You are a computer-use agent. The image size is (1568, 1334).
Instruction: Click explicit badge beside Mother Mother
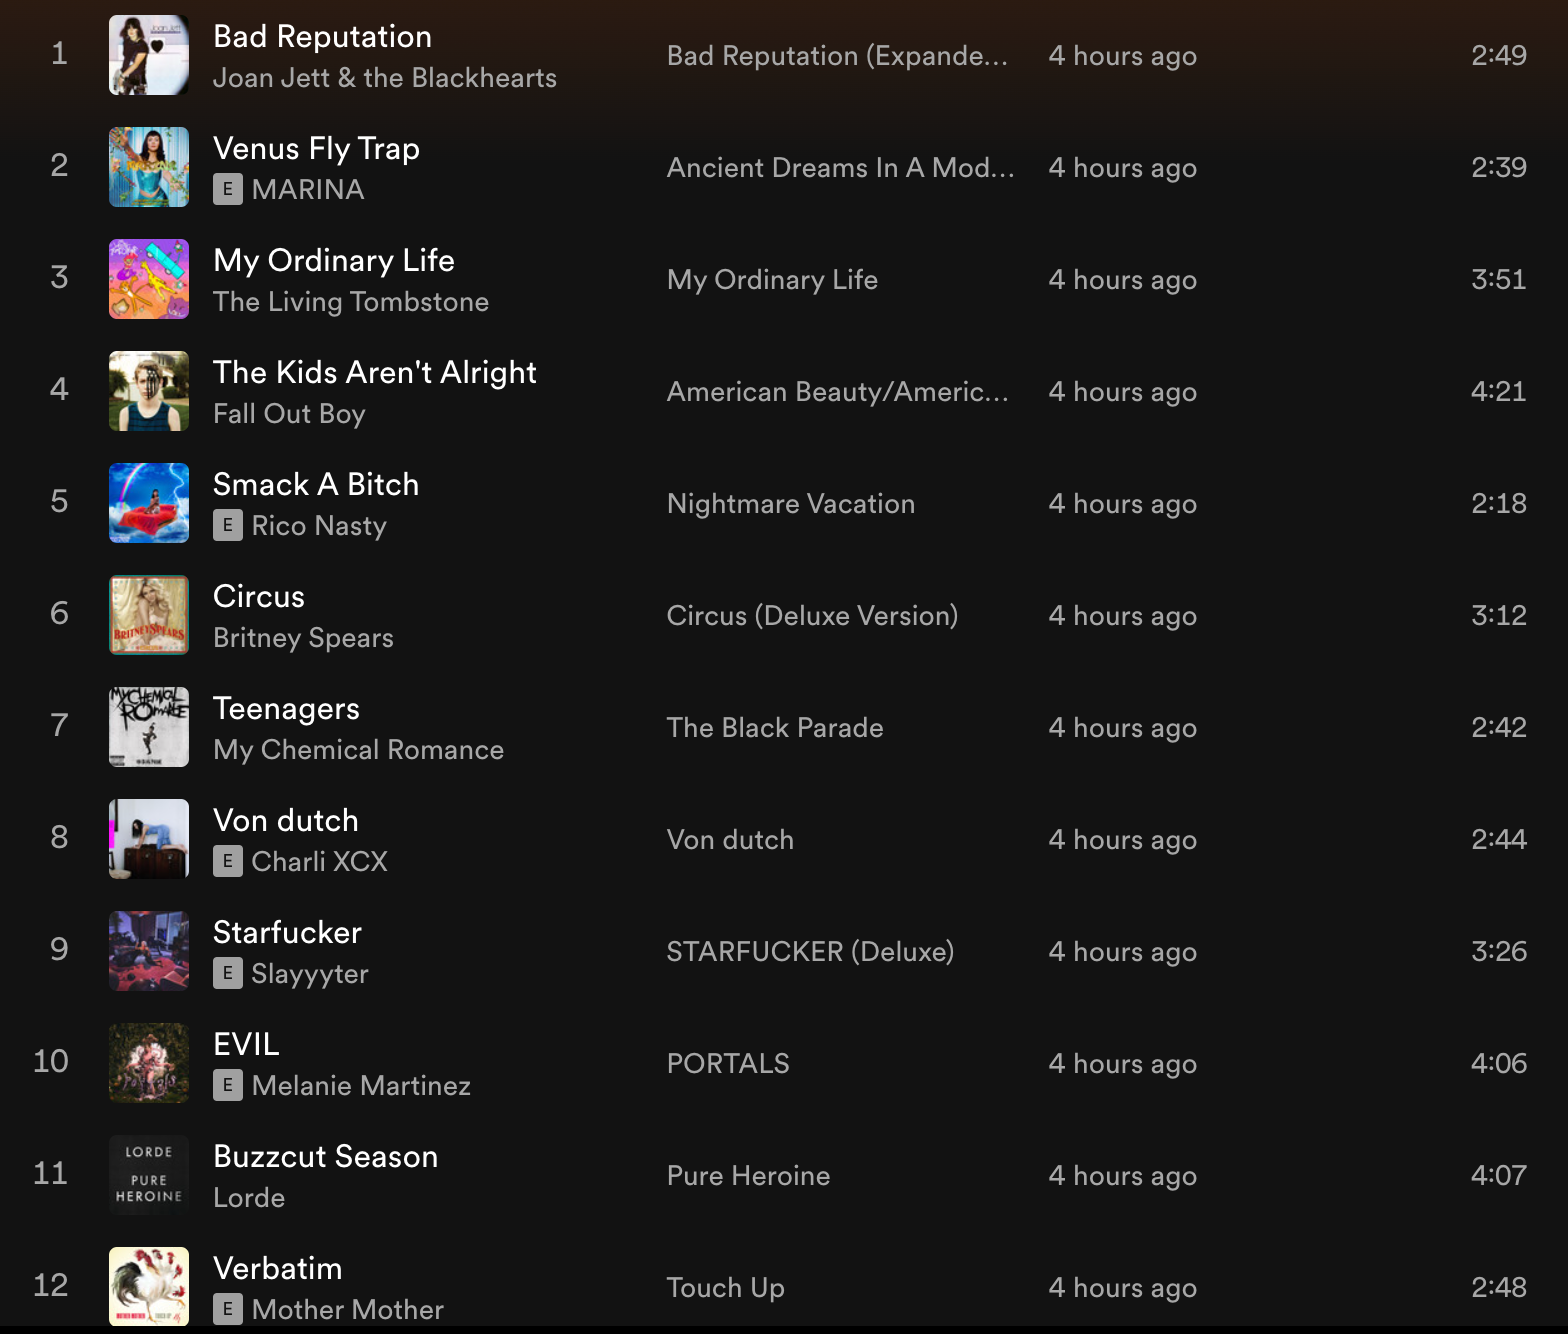228,1309
